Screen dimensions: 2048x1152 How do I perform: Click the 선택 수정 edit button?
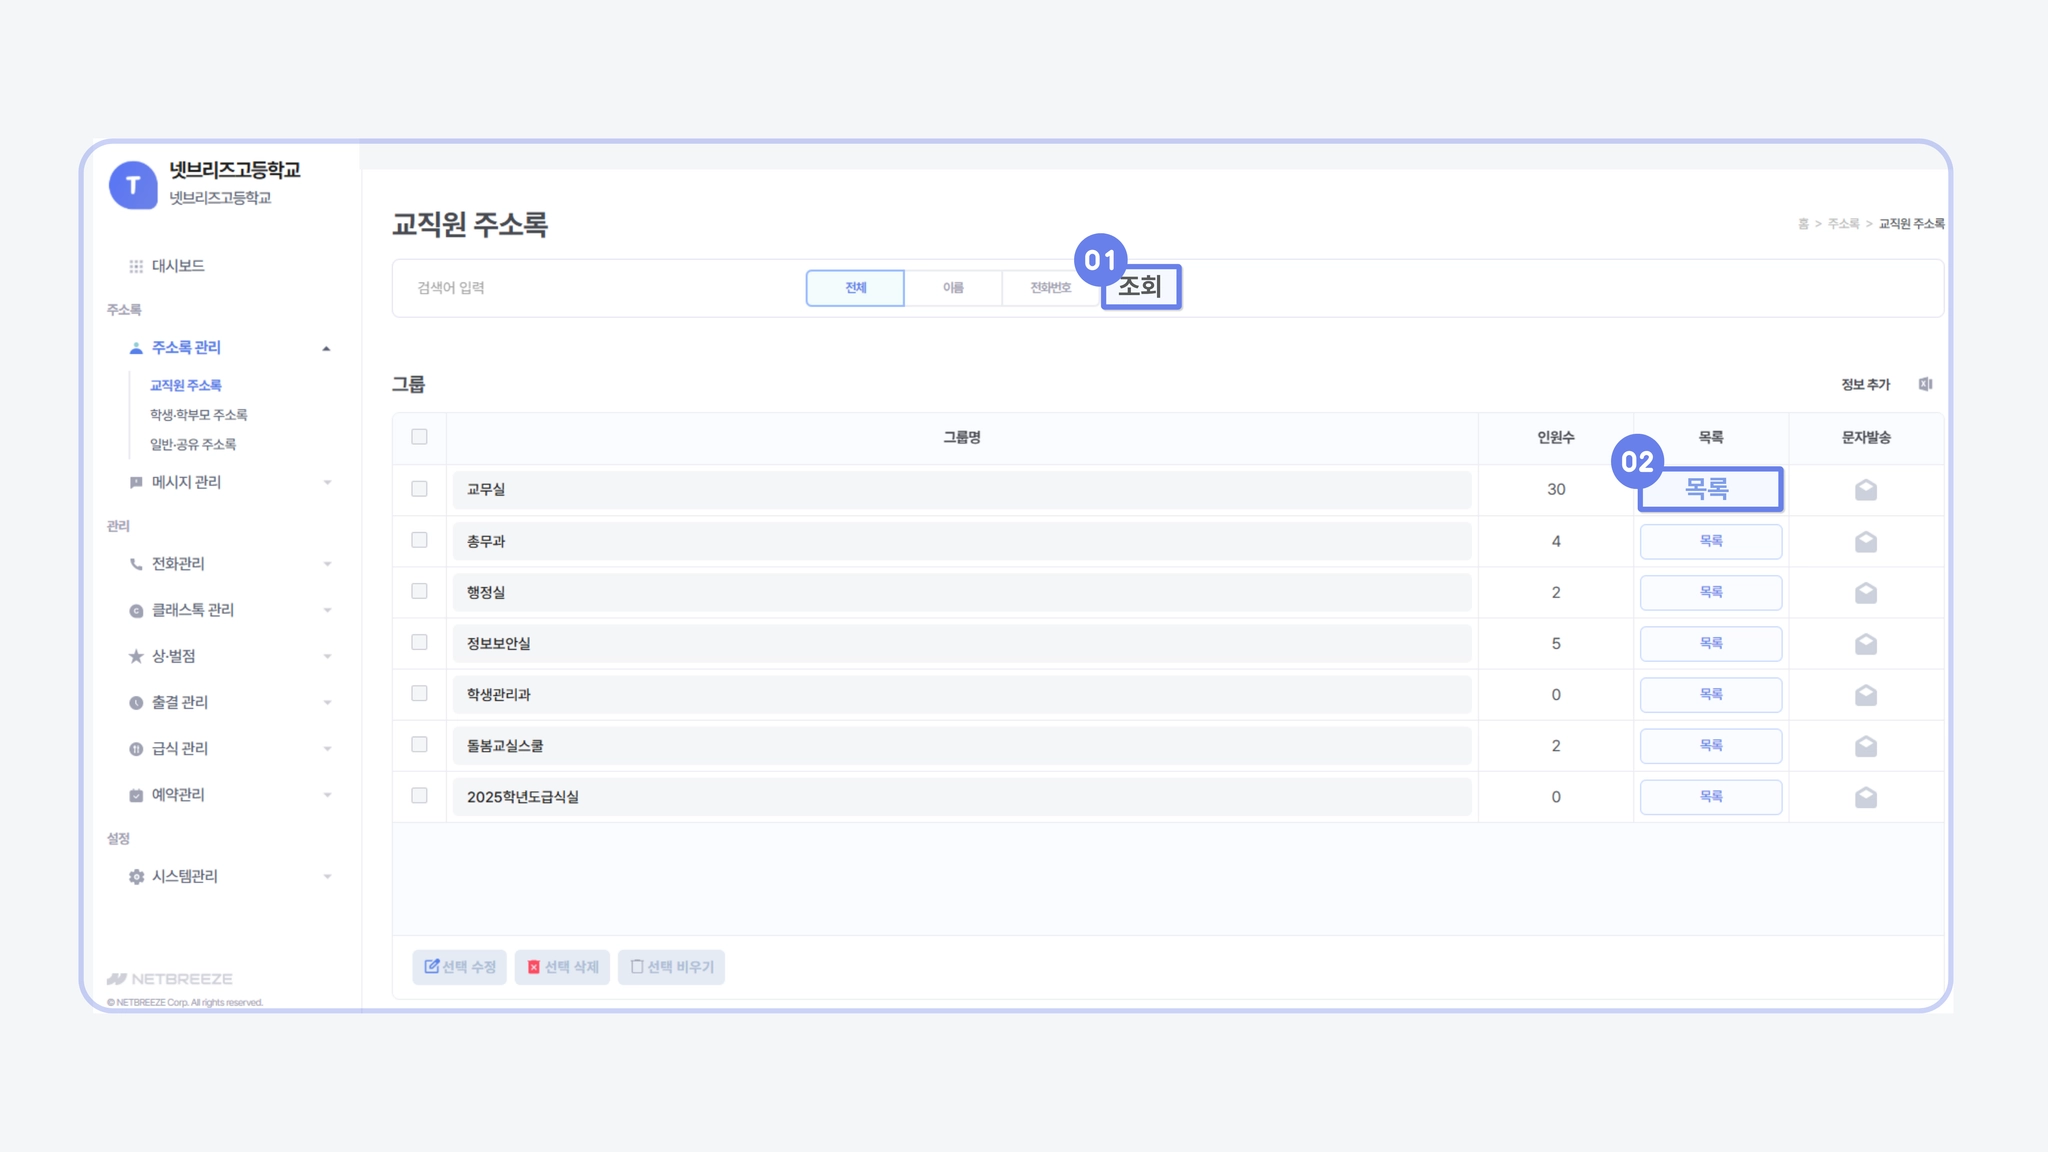tap(460, 967)
